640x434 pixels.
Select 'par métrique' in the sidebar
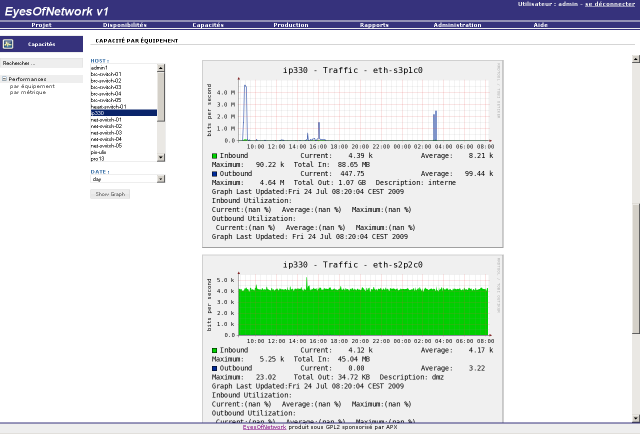click(x=28, y=92)
